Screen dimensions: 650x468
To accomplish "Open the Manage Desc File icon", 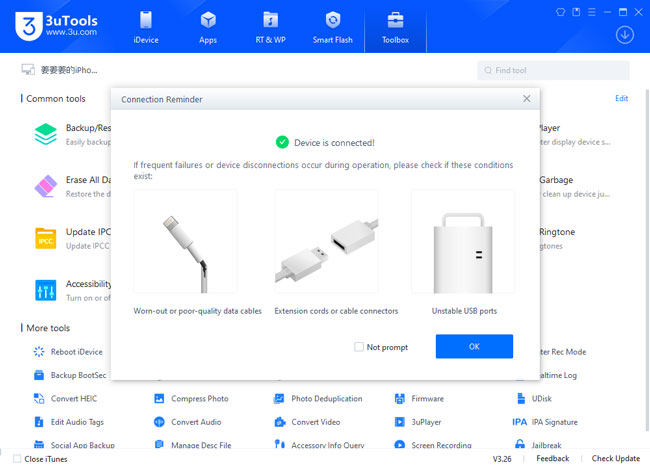I will [159, 444].
